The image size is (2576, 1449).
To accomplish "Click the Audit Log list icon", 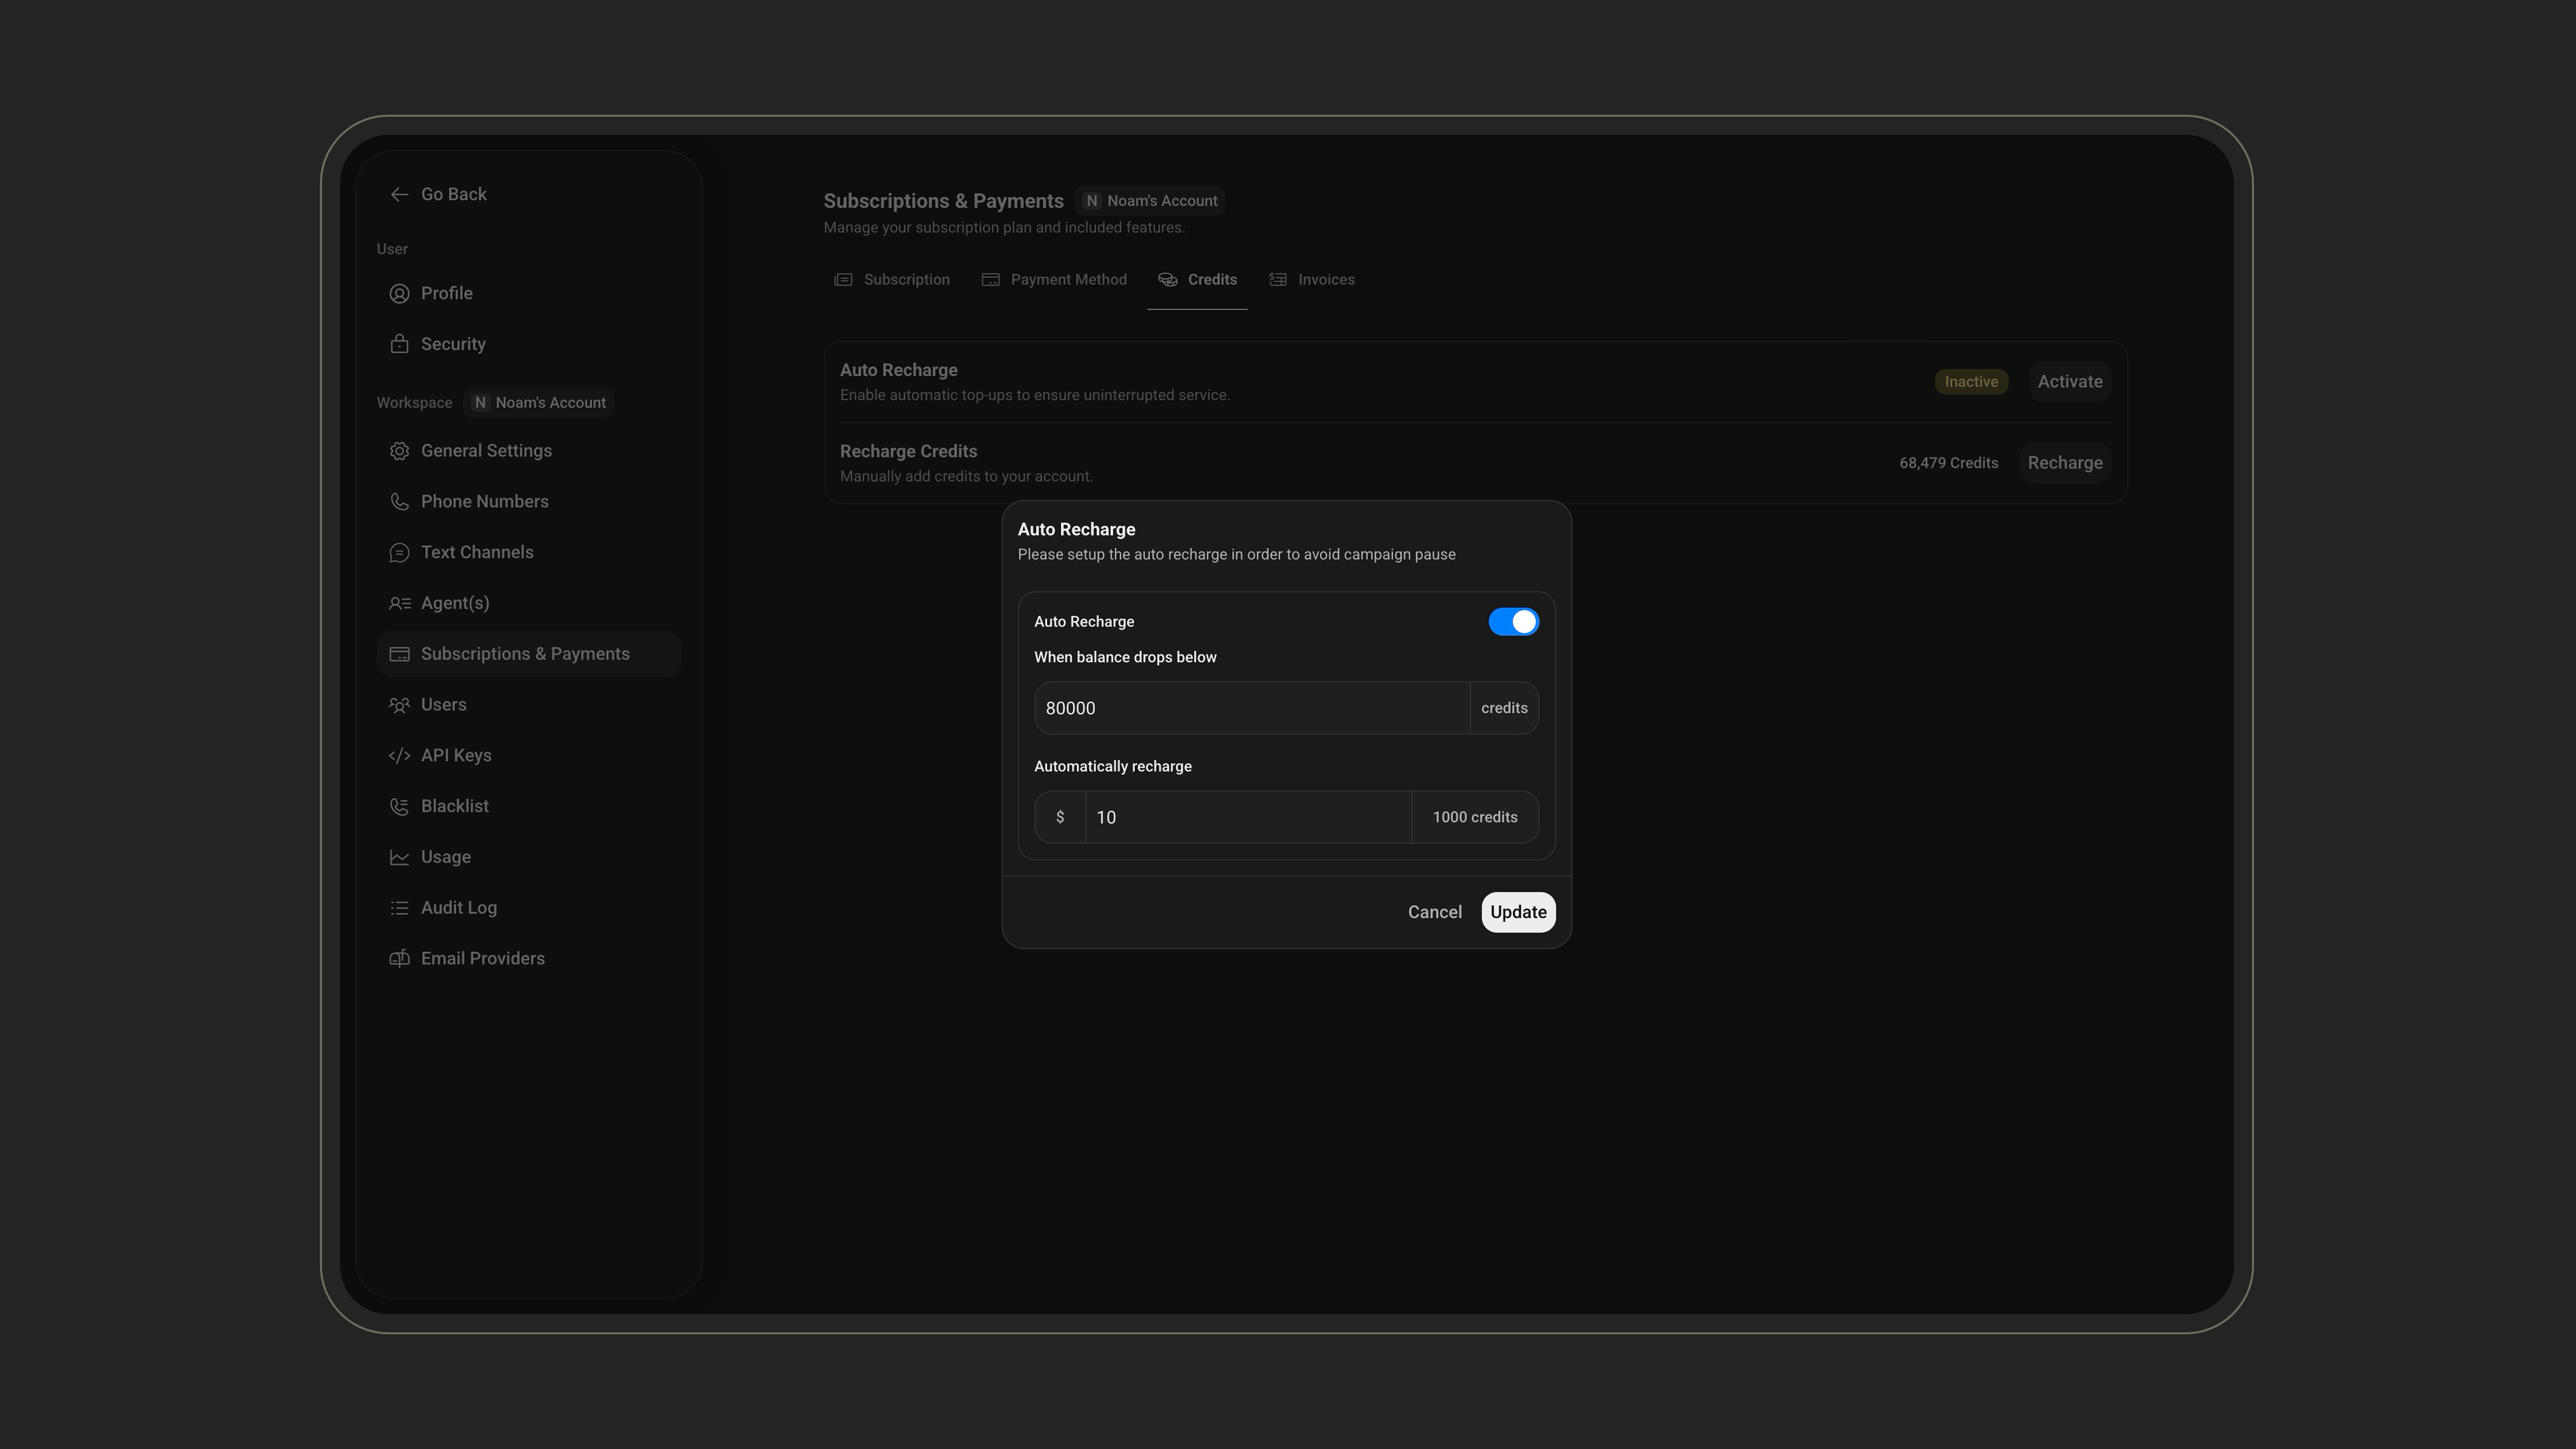I will [x=399, y=908].
